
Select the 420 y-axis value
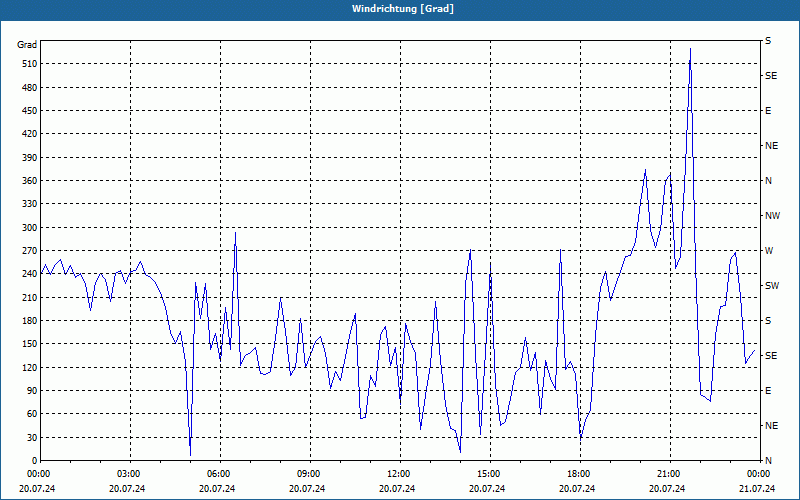29,134
